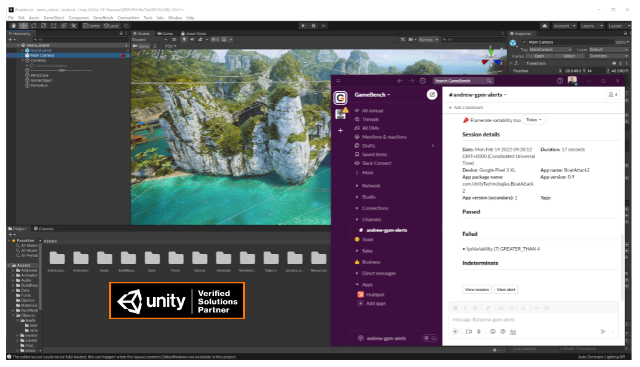Screen dimensions: 640x367
Task: Click the View alert button
Action: point(506,289)
